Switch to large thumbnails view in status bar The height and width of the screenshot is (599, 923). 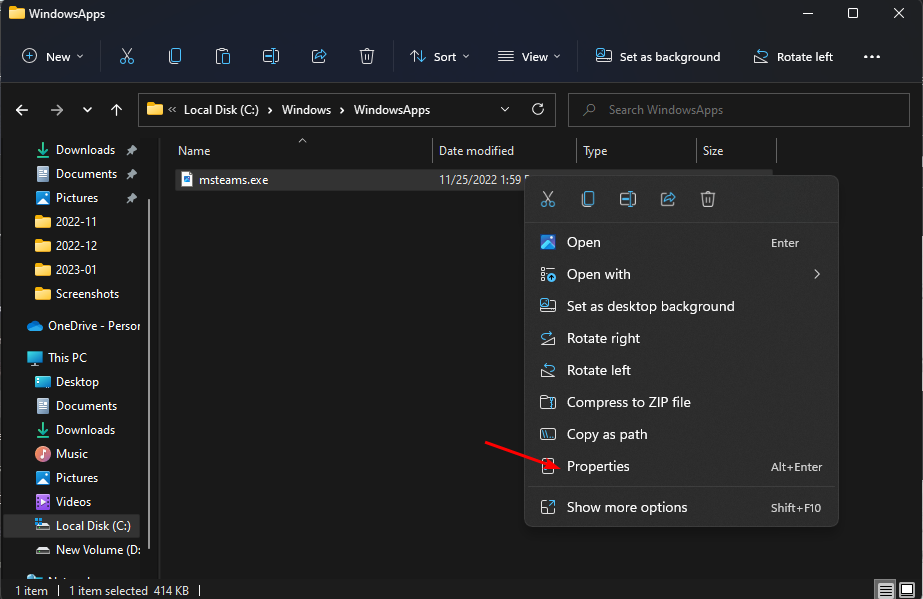907,589
